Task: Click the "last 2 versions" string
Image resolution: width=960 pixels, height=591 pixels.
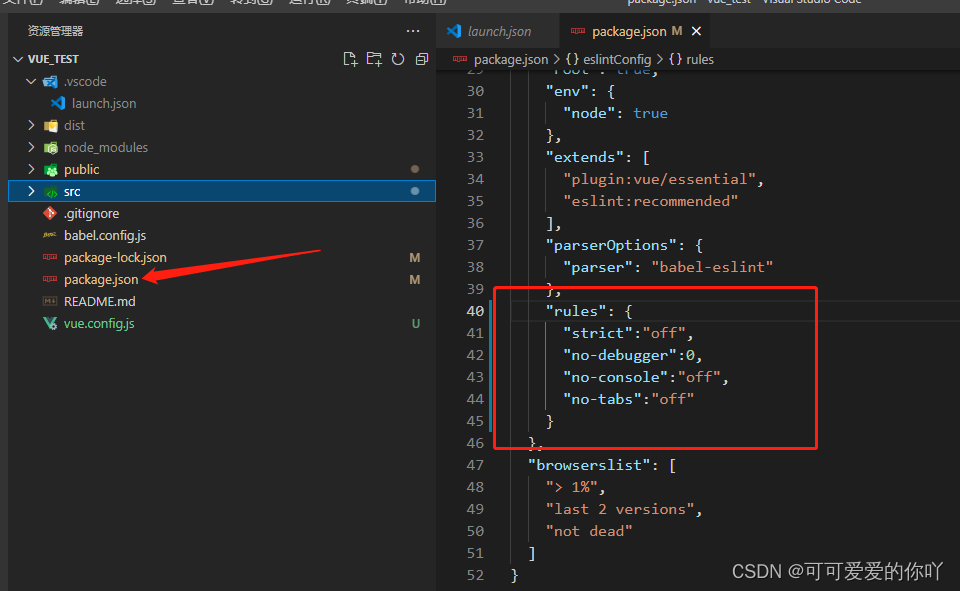Action: (x=620, y=510)
